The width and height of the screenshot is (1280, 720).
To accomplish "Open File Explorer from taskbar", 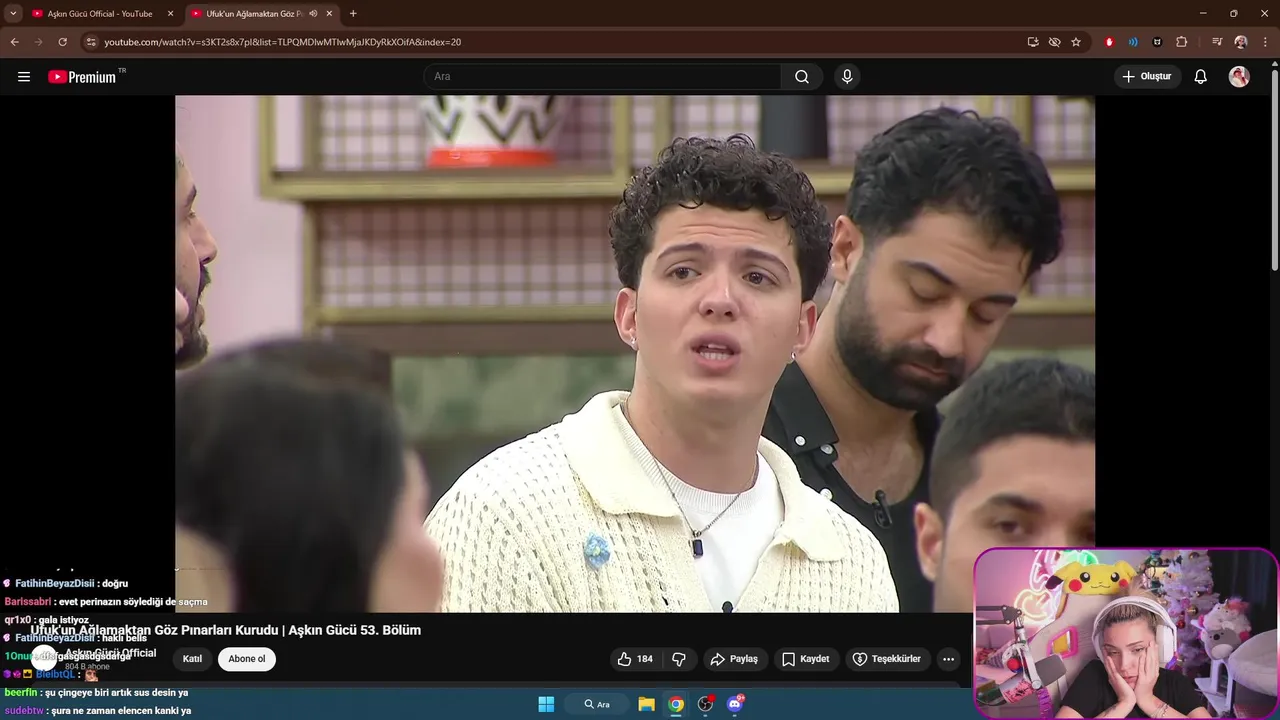I will pyautogui.click(x=647, y=704).
